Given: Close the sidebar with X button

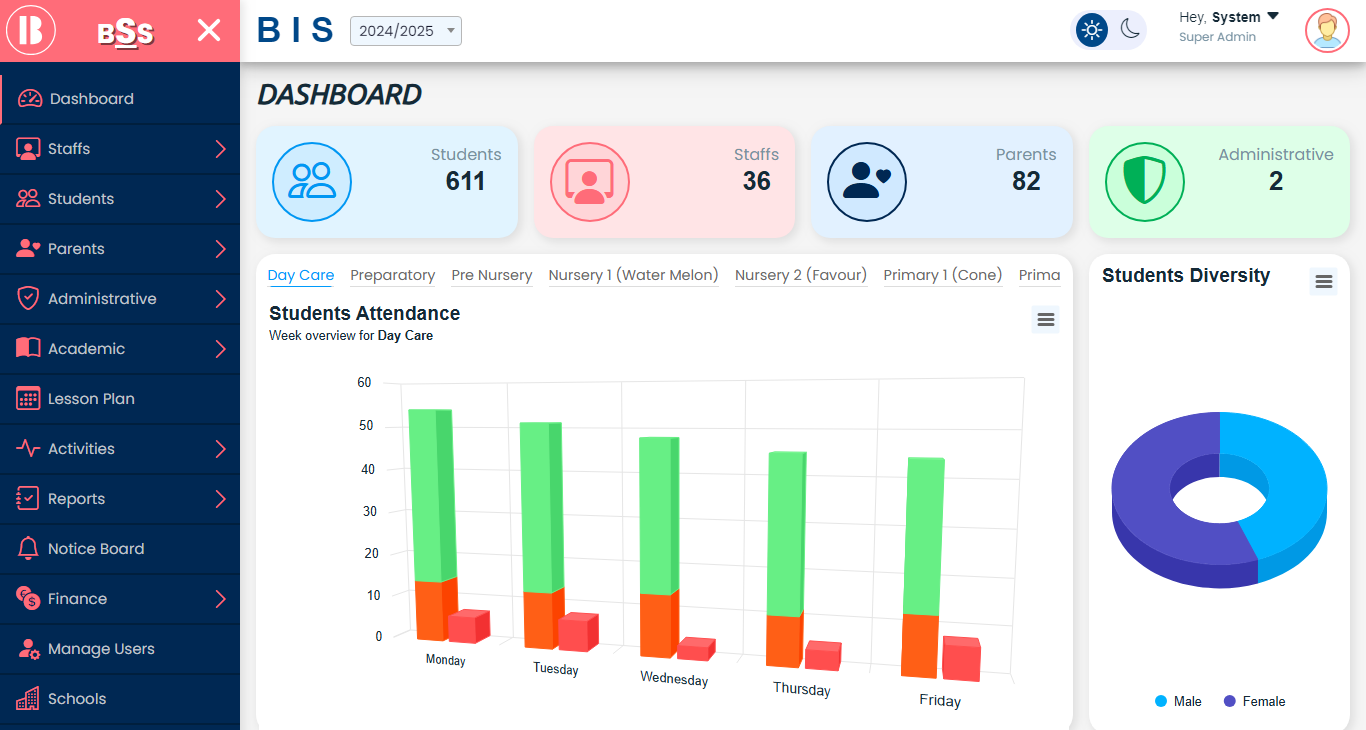Looking at the screenshot, I should click(x=208, y=30).
